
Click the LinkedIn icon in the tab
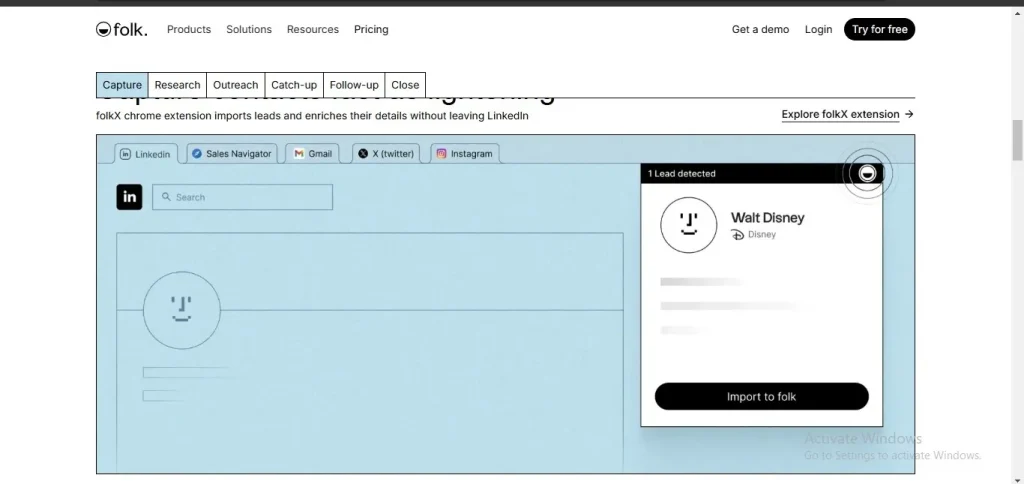point(126,154)
